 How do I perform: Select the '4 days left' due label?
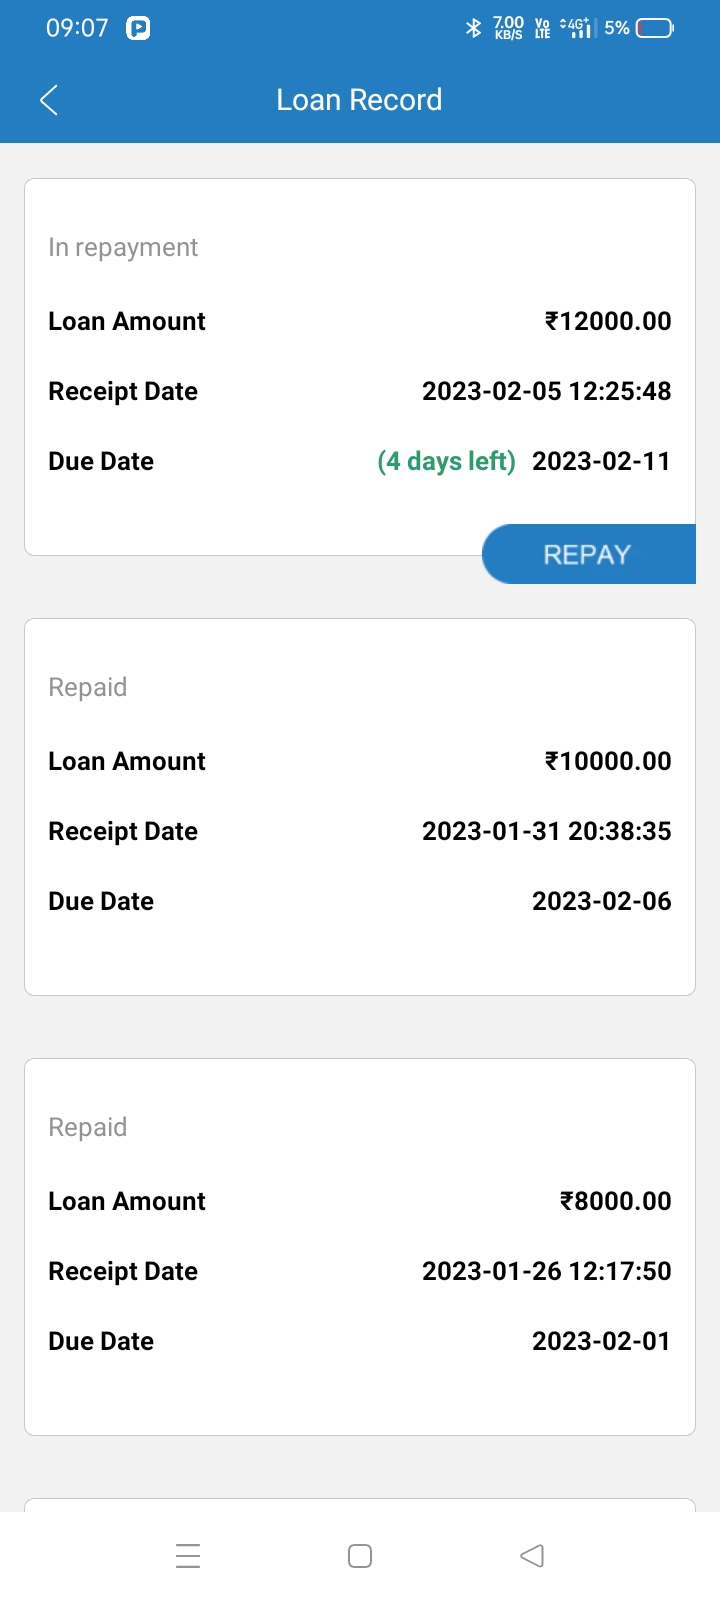coord(446,461)
